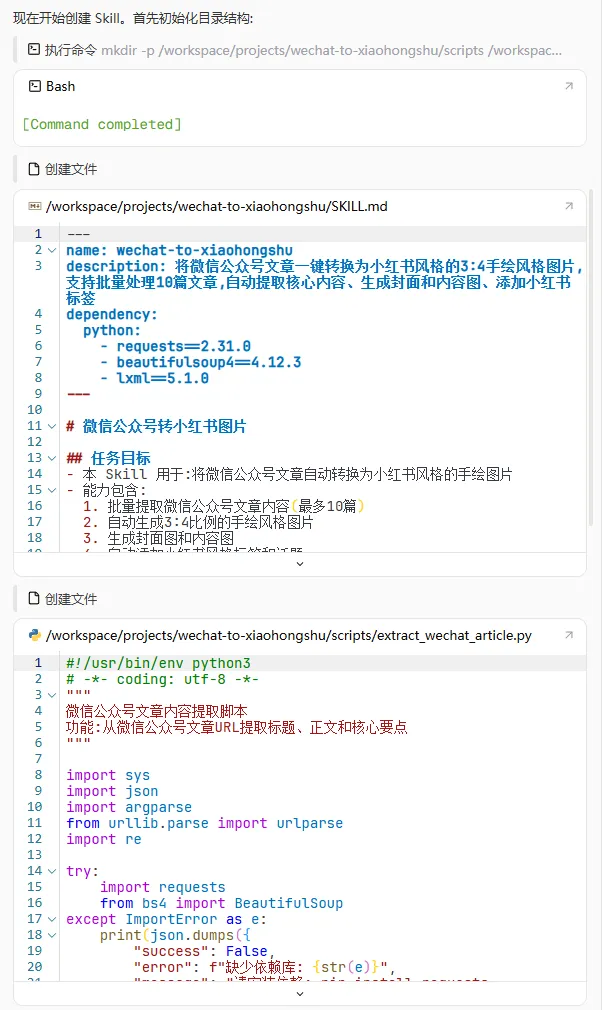Screen dimensions: 613x1010
Task: Click '"success": False,' line
Action: (x=205, y=951)
